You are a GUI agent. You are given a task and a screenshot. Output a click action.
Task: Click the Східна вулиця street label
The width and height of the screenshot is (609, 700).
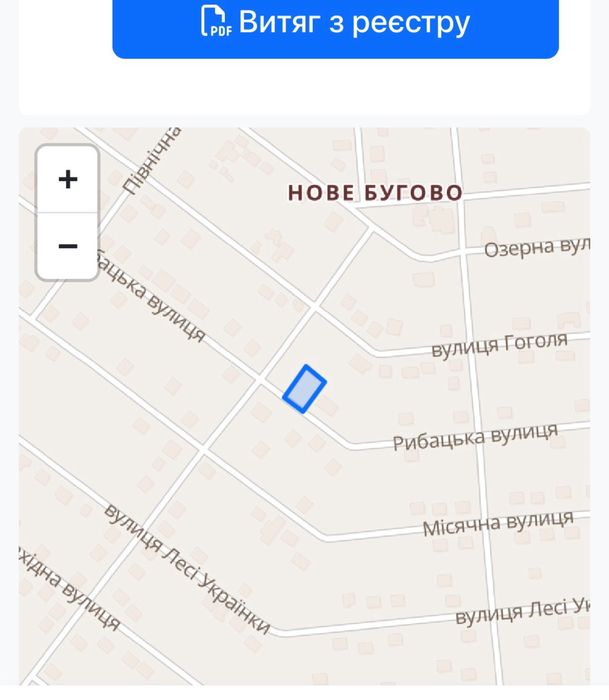tap(70, 589)
